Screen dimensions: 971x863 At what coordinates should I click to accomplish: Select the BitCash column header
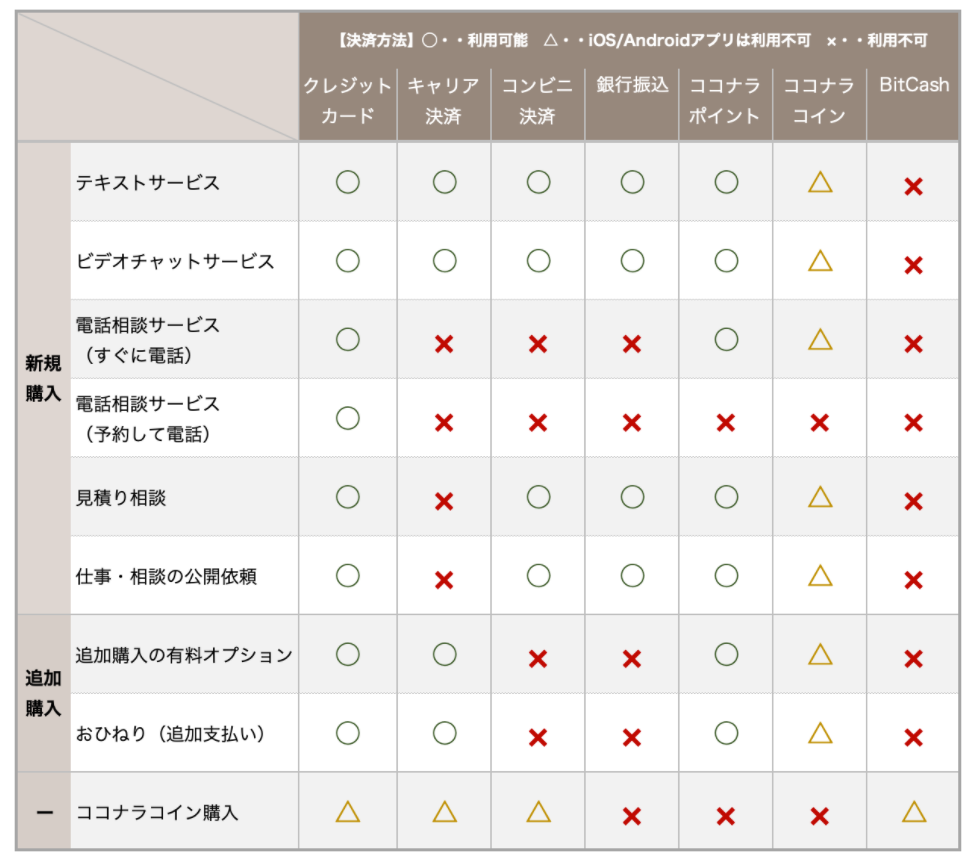coord(914,84)
